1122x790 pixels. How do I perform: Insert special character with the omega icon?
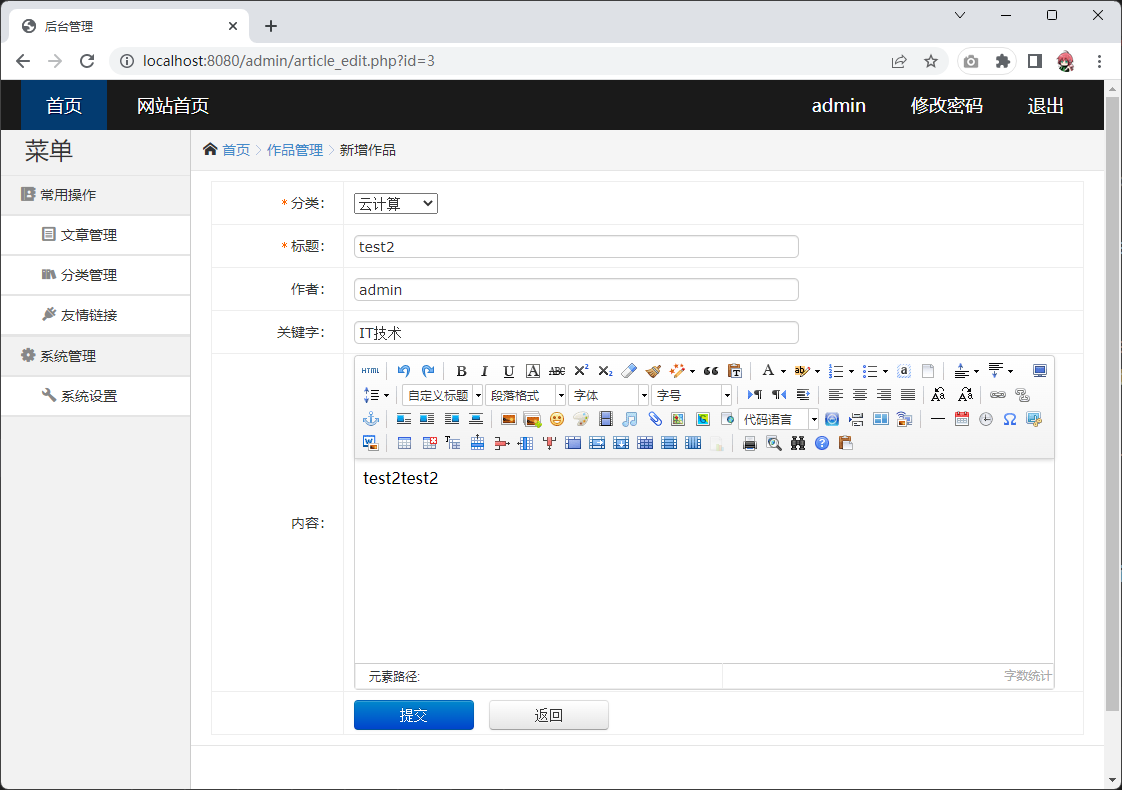[1010, 419]
